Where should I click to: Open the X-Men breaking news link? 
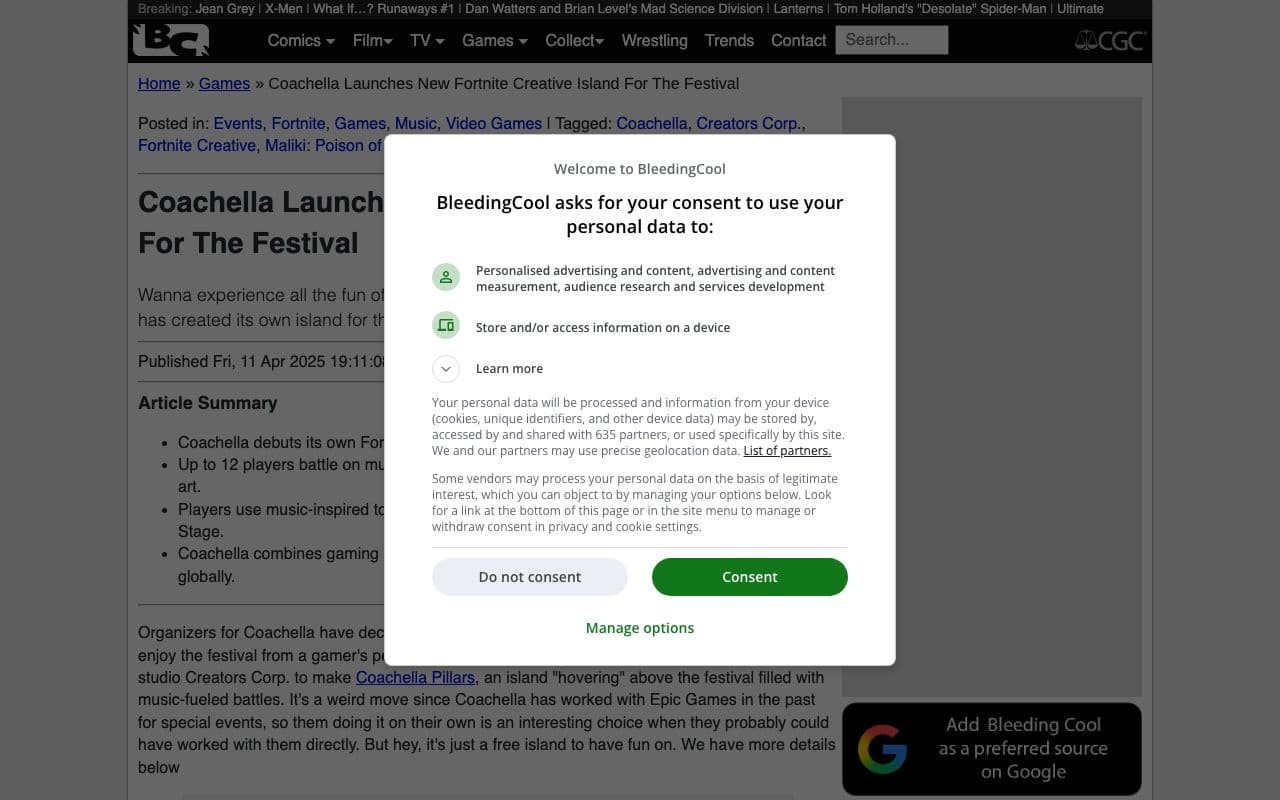coord(285,9)
